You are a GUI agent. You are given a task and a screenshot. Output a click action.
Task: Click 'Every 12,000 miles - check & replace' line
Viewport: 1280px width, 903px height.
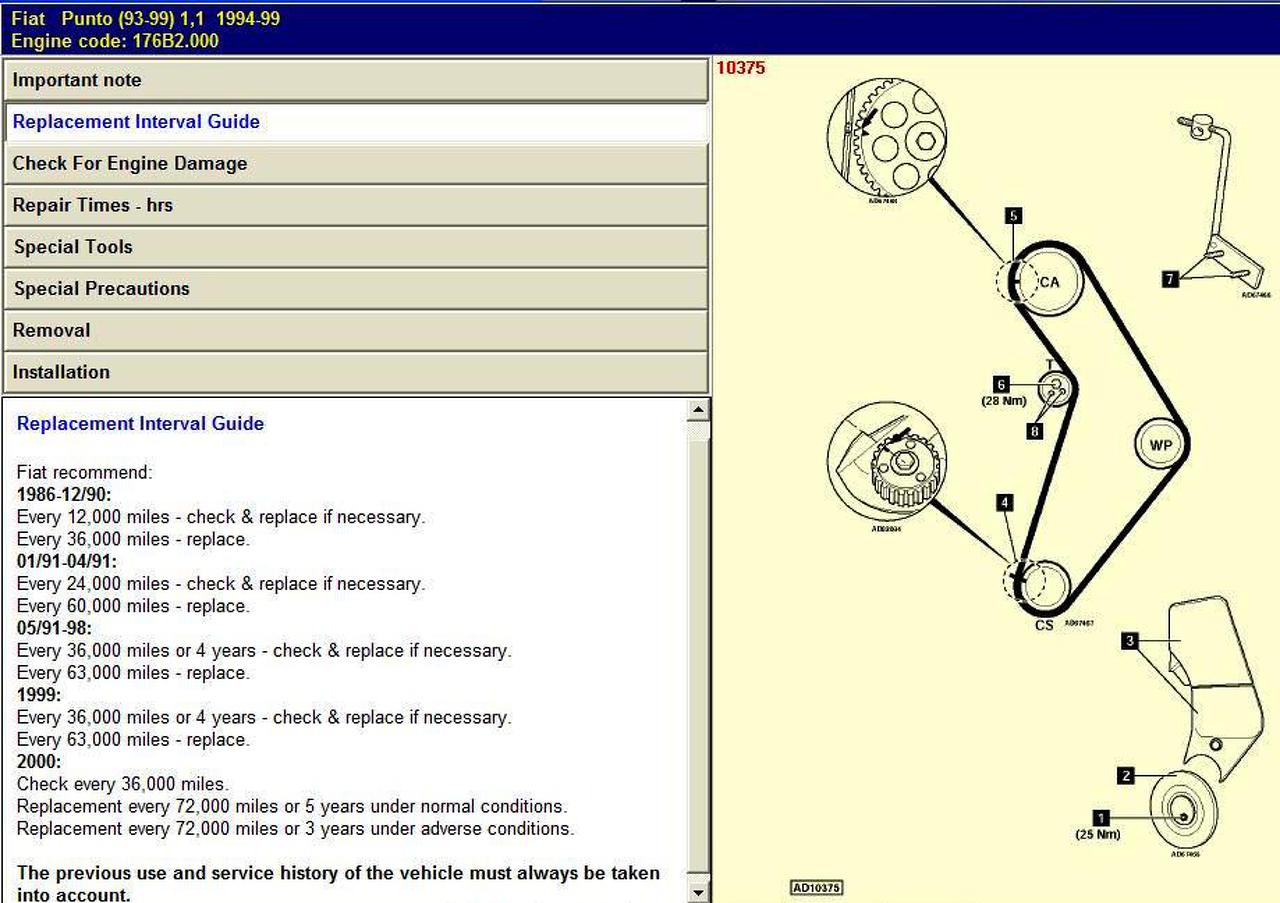click(x=221, y=517)
